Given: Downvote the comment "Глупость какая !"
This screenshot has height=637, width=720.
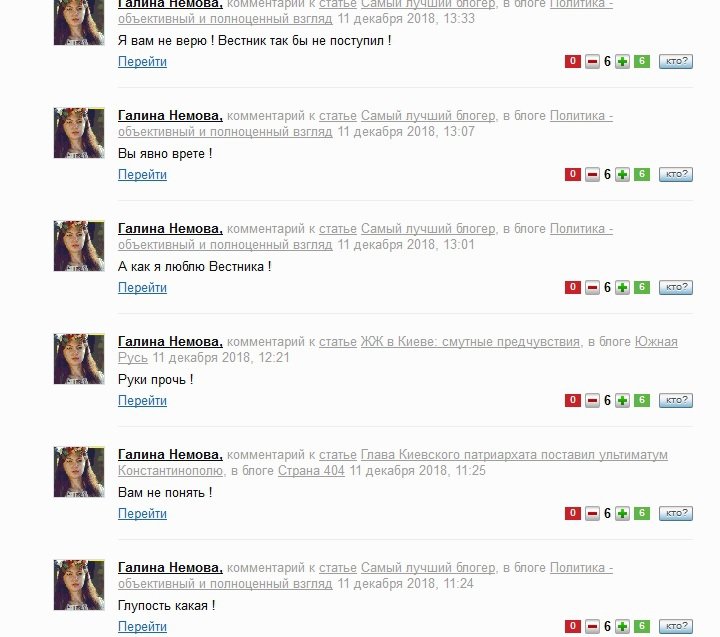Looking at the screenshot, I should point(592,626).
